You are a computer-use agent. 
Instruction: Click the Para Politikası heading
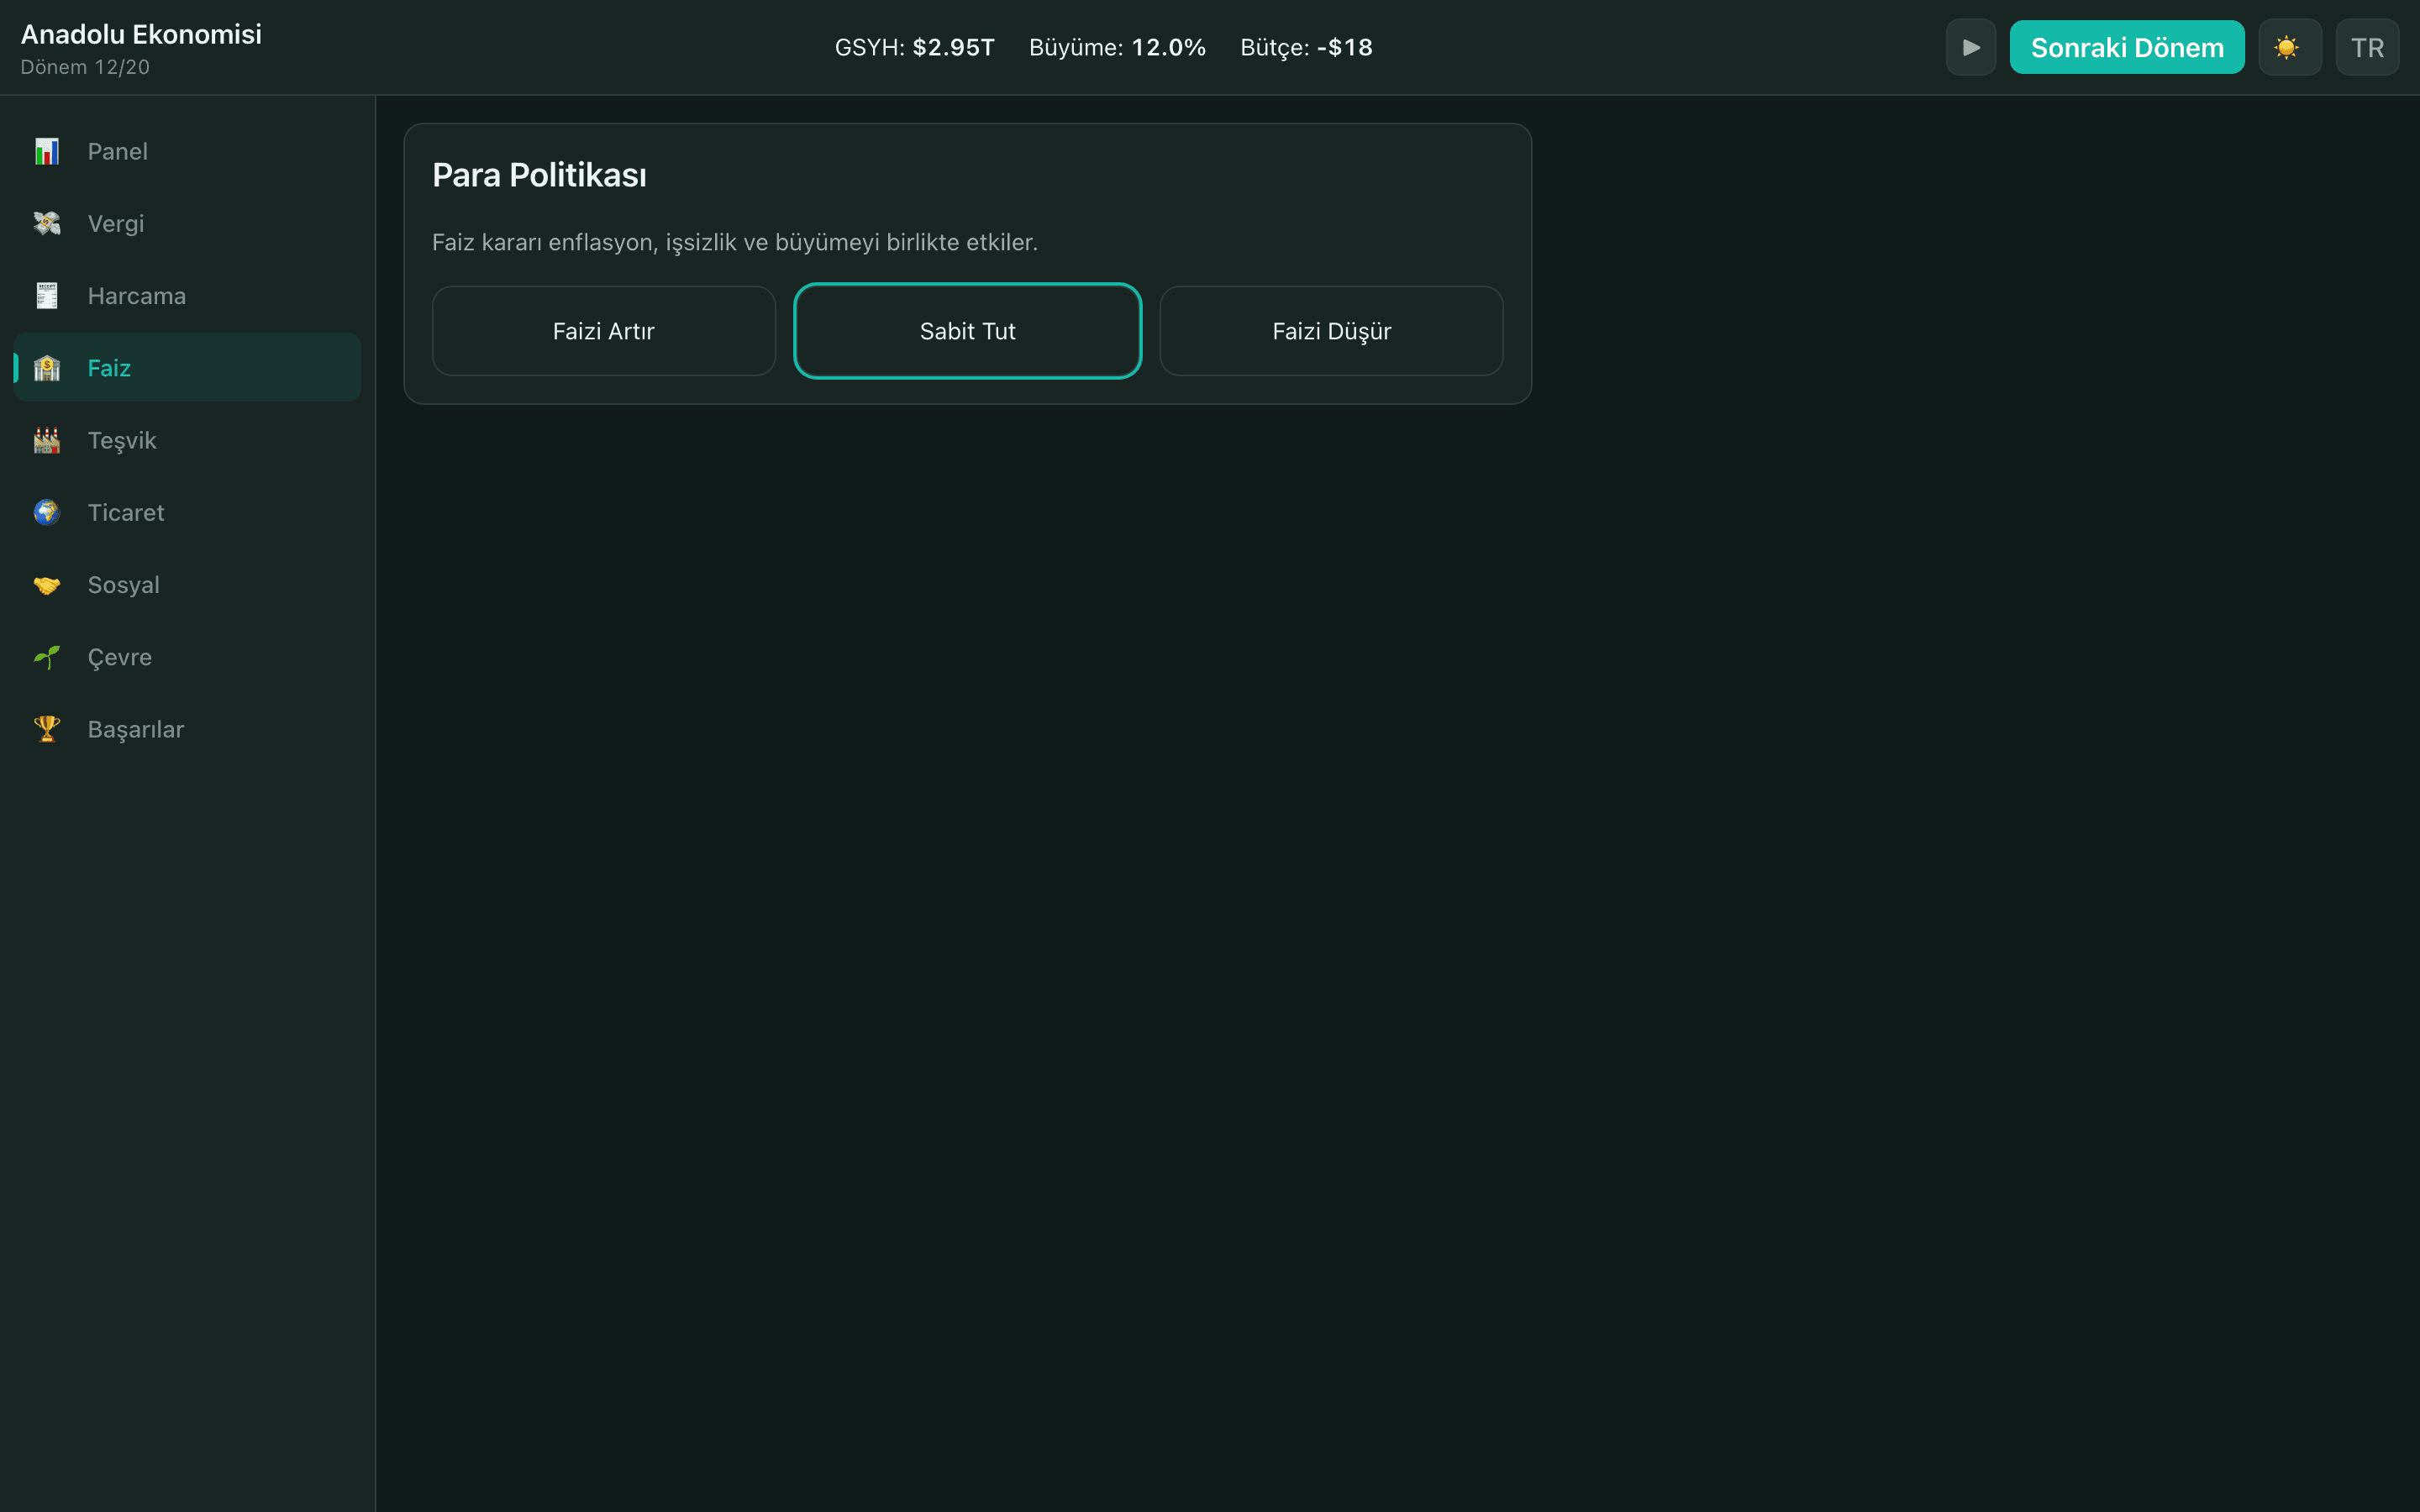(x=539, y=175)
